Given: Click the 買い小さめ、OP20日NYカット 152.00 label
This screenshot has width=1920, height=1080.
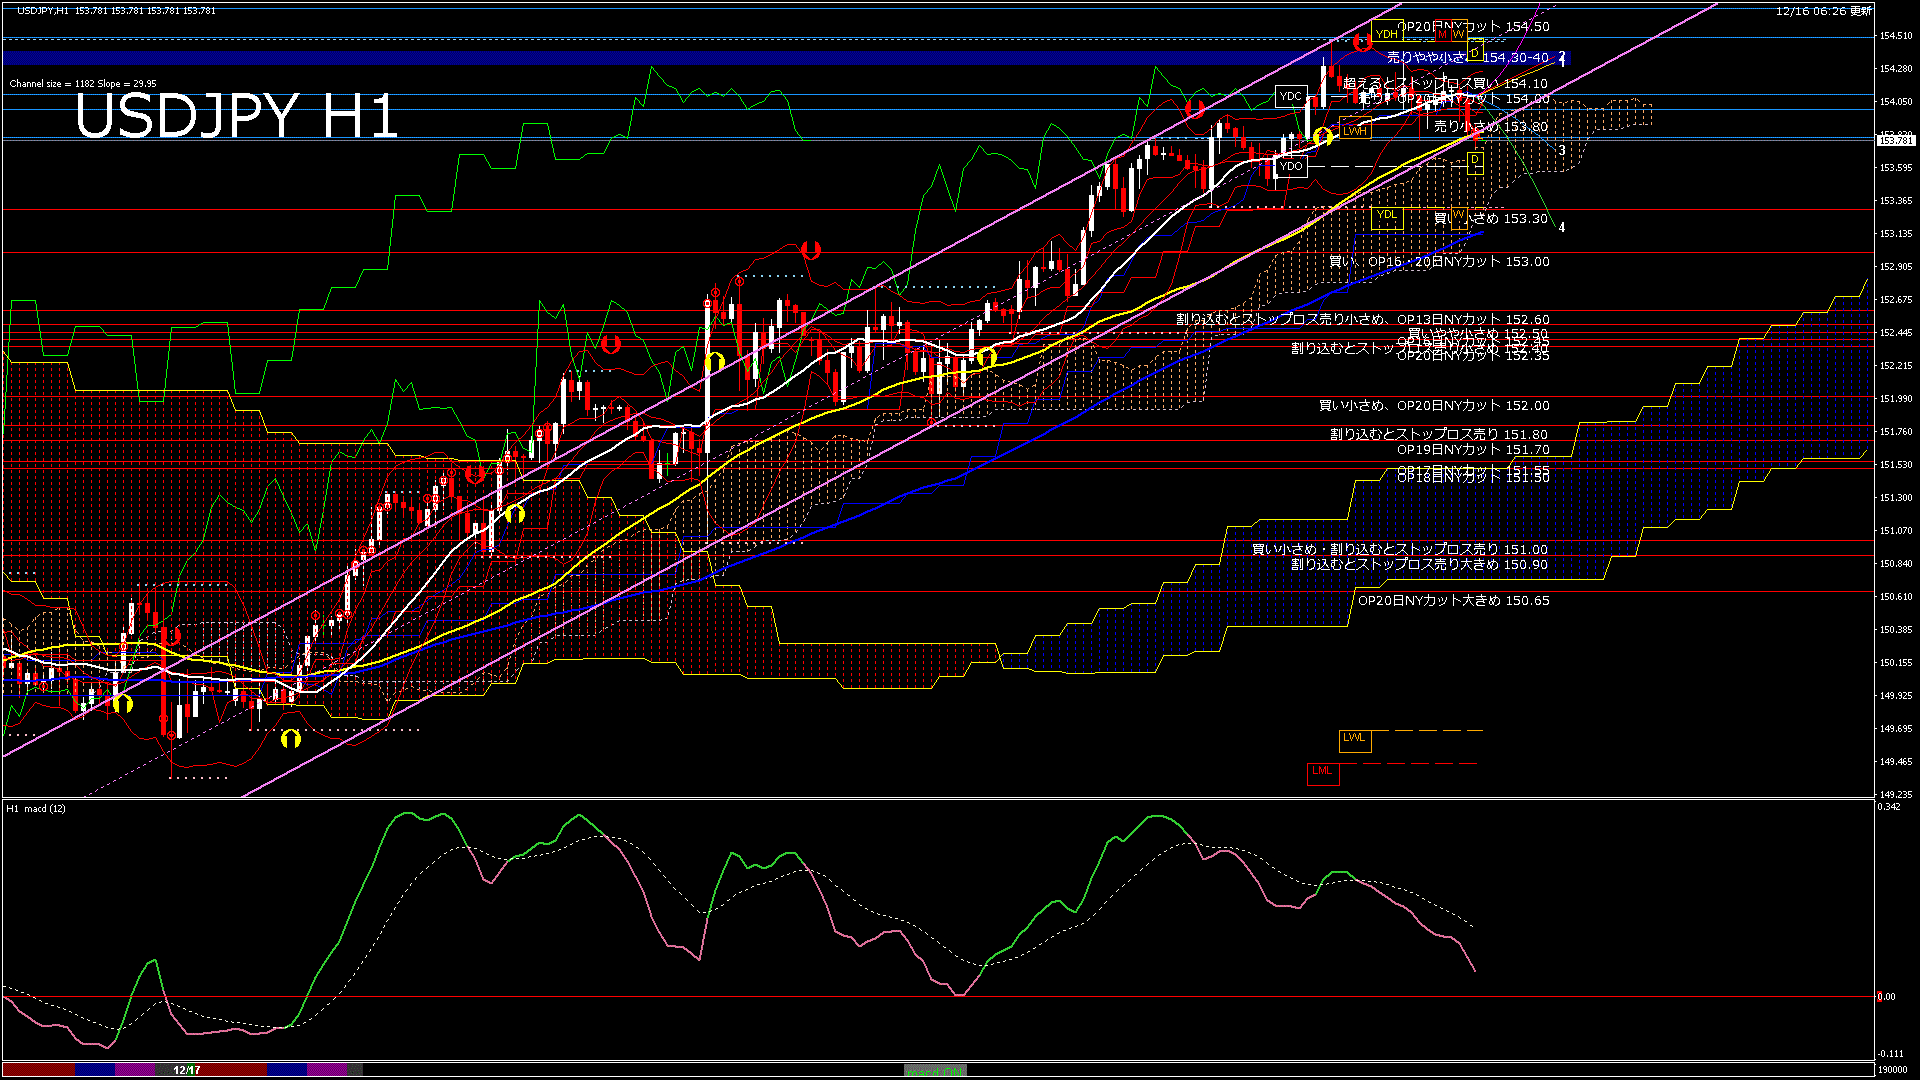Looking at the screenshot, I should tap(1433, 406).
